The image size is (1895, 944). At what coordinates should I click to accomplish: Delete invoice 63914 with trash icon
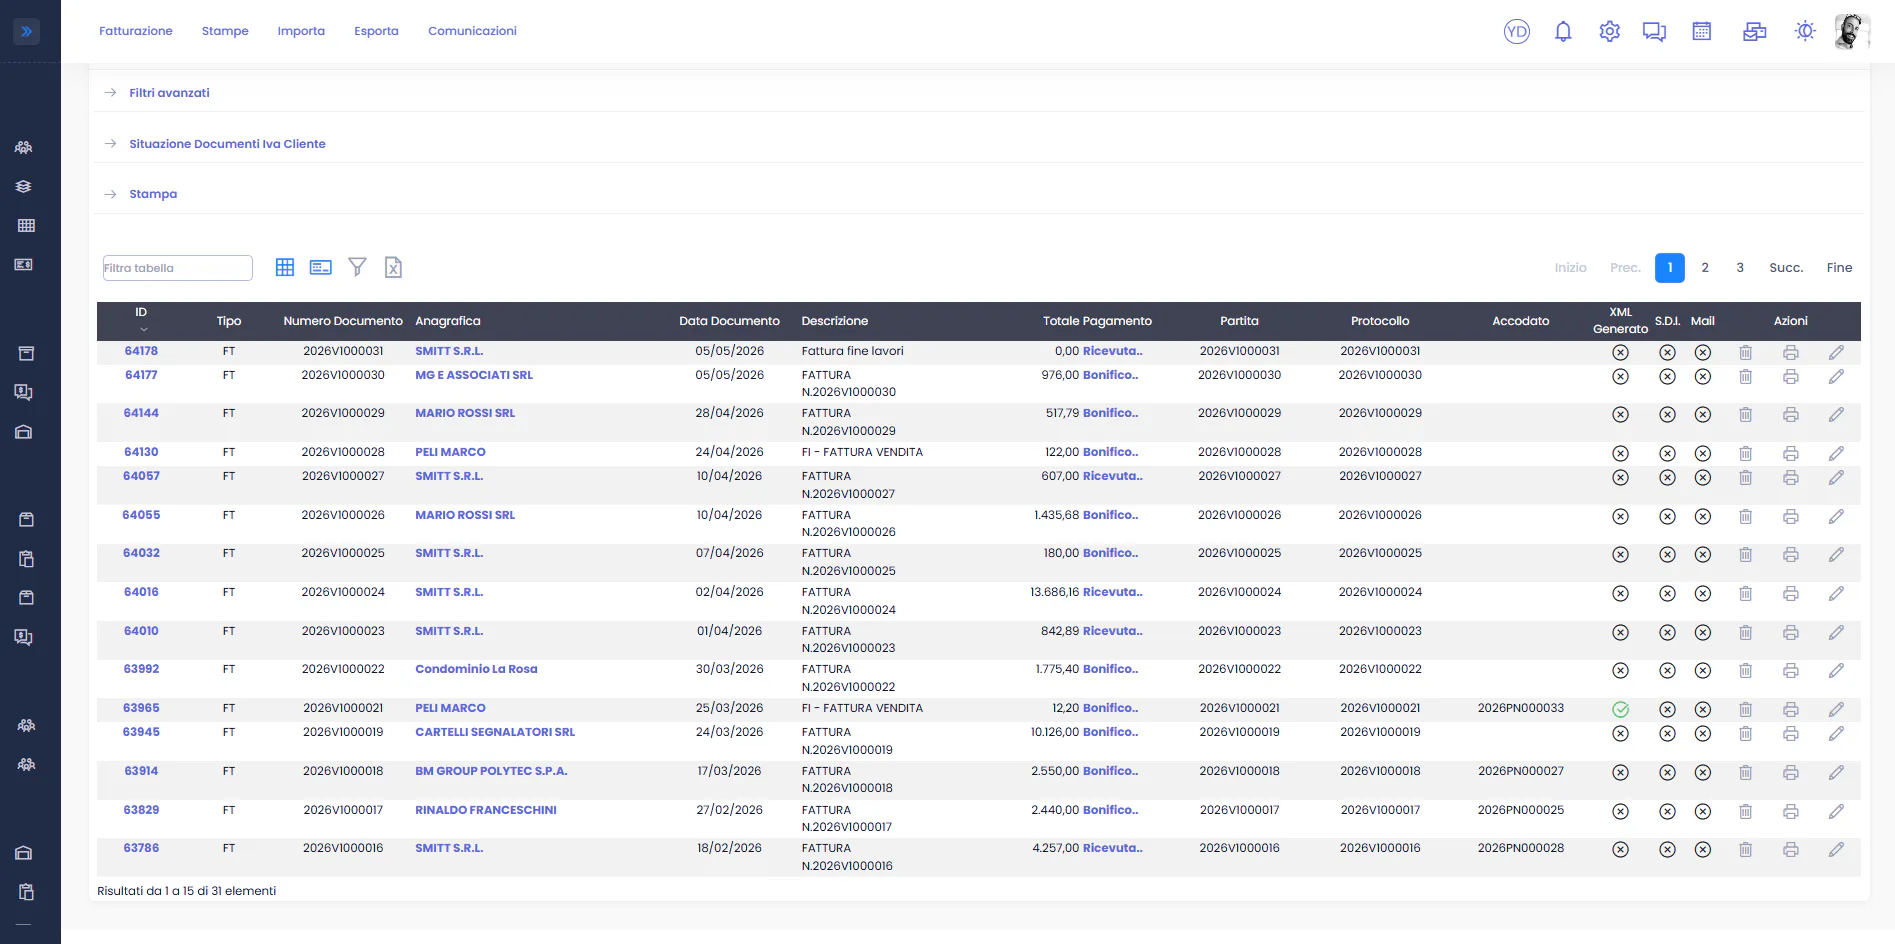click(1745, 772)
